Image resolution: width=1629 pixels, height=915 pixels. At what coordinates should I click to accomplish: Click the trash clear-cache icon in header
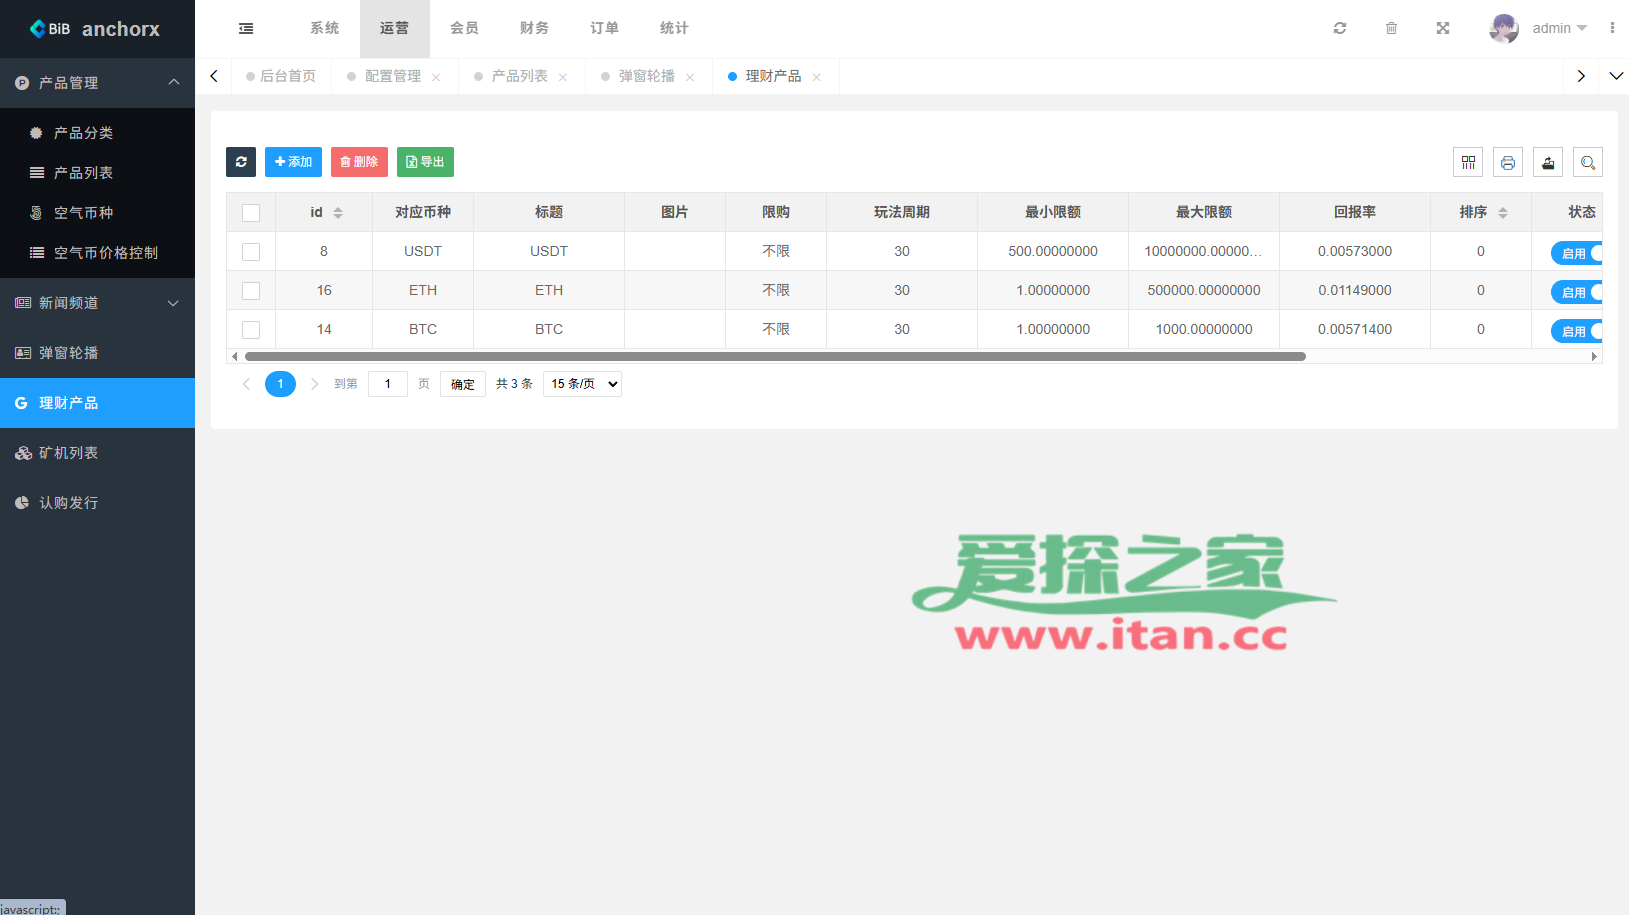(1391, 28)
